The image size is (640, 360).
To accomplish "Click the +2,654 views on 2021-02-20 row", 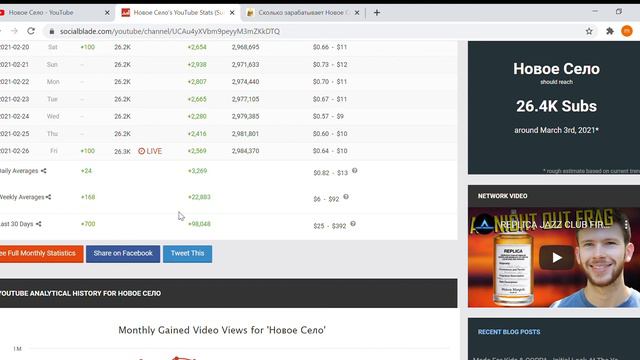I will tap(197, 47).
